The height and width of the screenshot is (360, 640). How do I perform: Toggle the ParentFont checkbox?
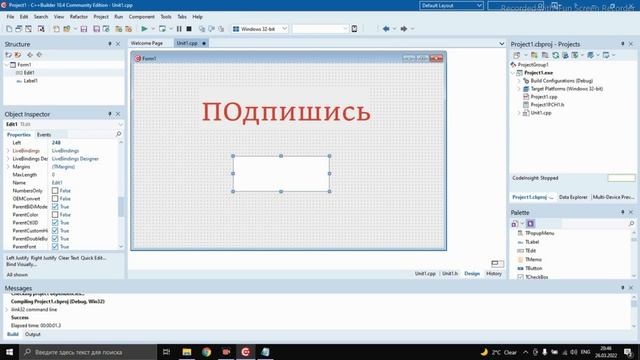coord(55,247)
